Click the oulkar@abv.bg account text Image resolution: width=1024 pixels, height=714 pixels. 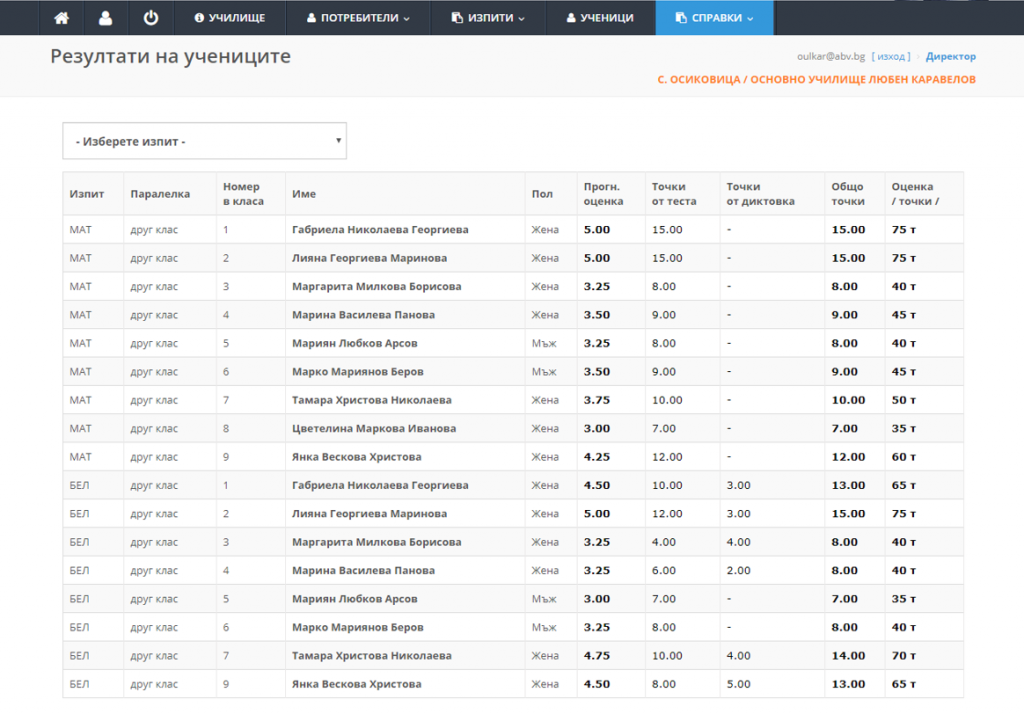(831, 56)
